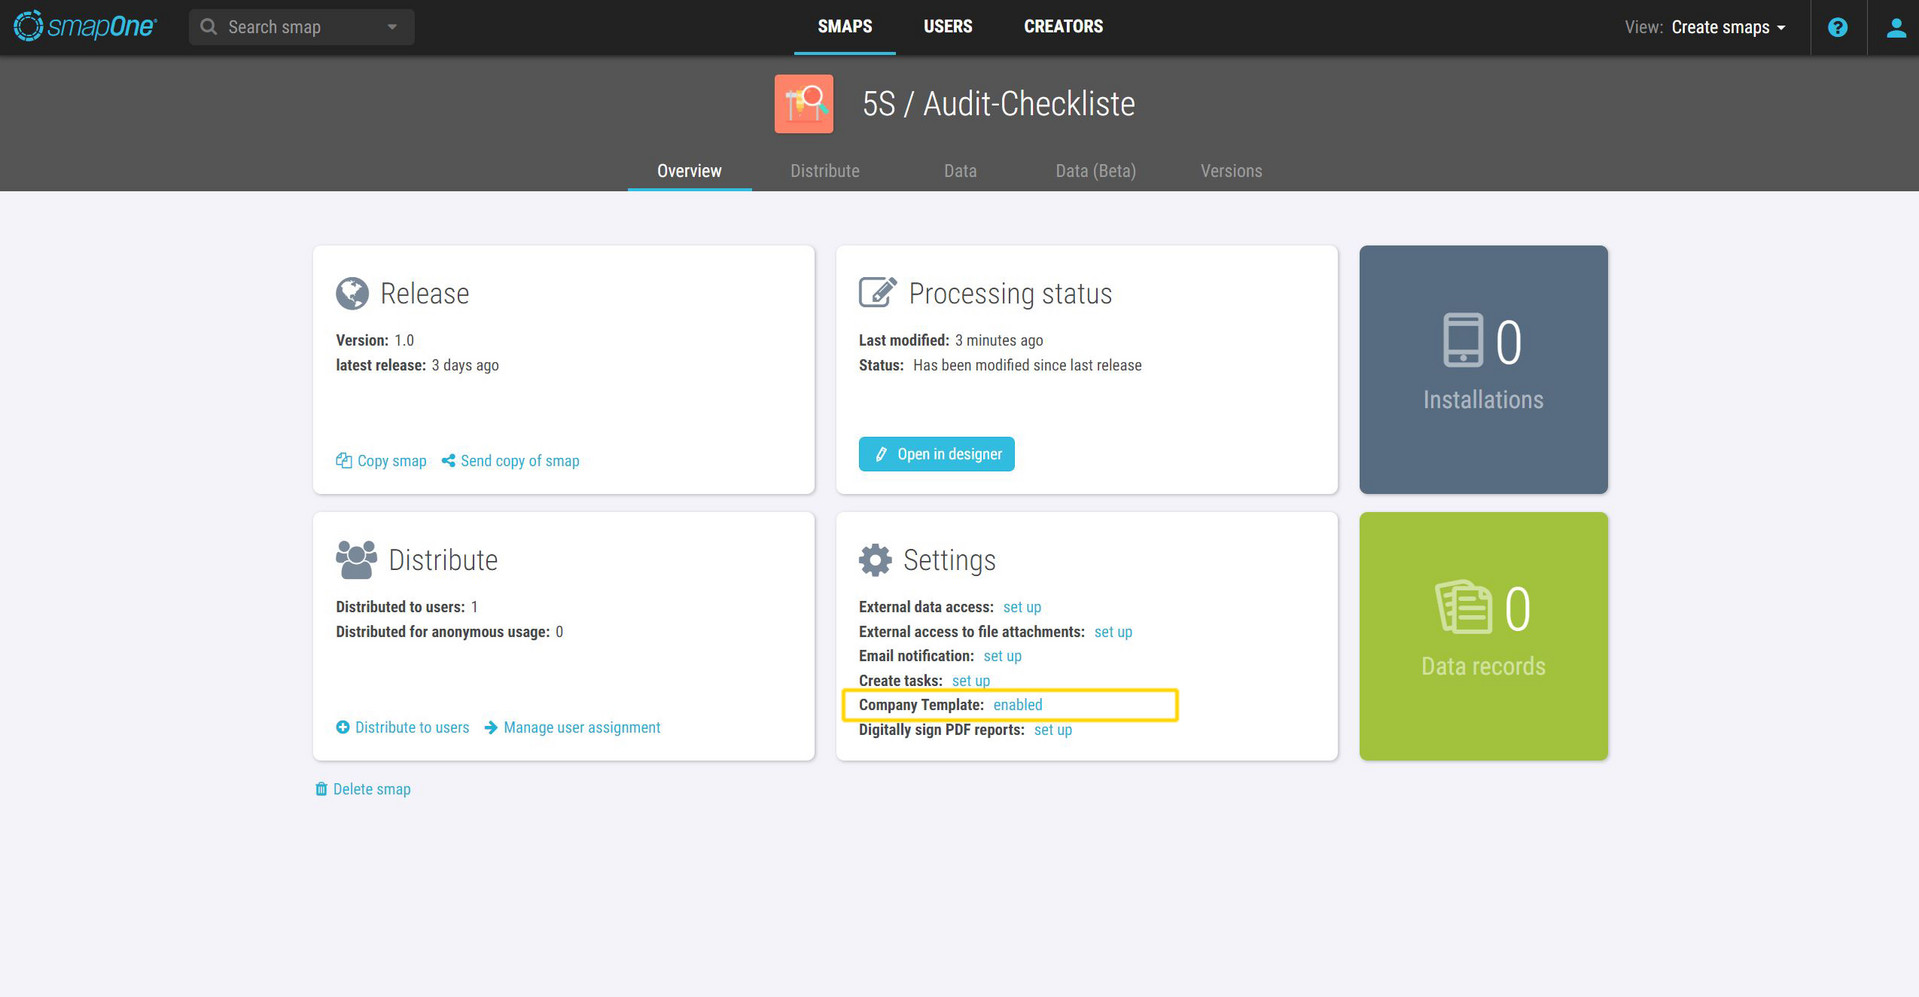Set up Create tasks
Screen dimensions: 1919x997
pyautogui.click(x=971, y=681)
